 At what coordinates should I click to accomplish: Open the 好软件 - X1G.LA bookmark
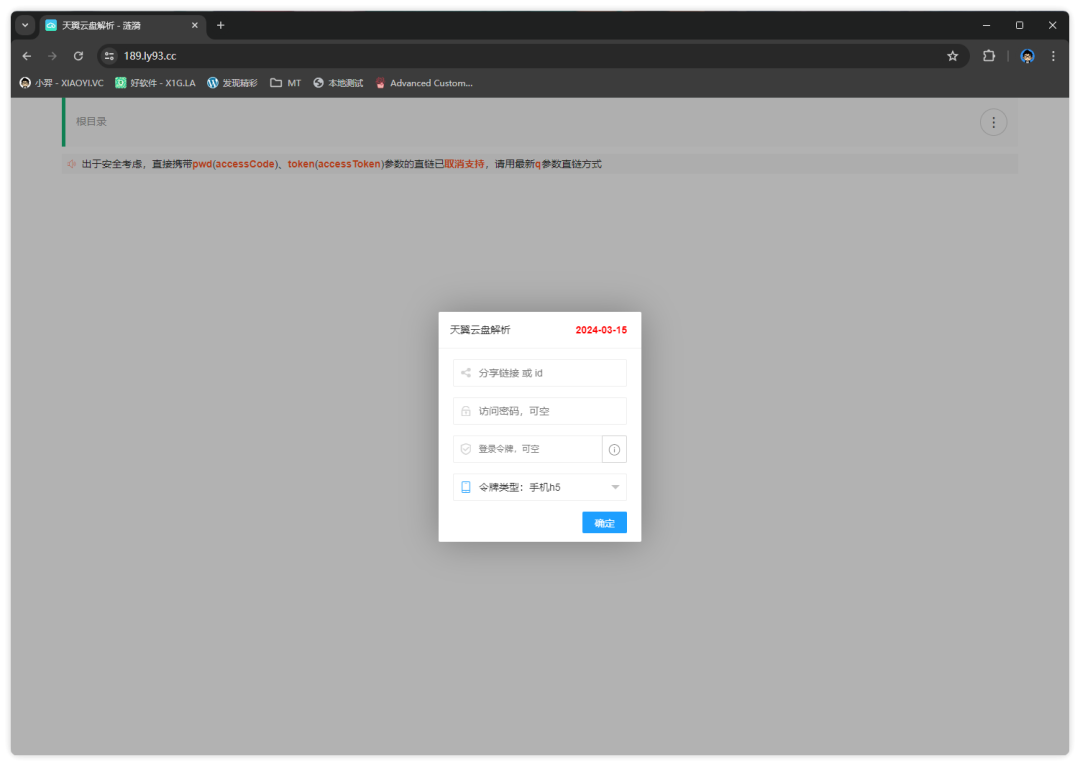click(x=155, y=83)
